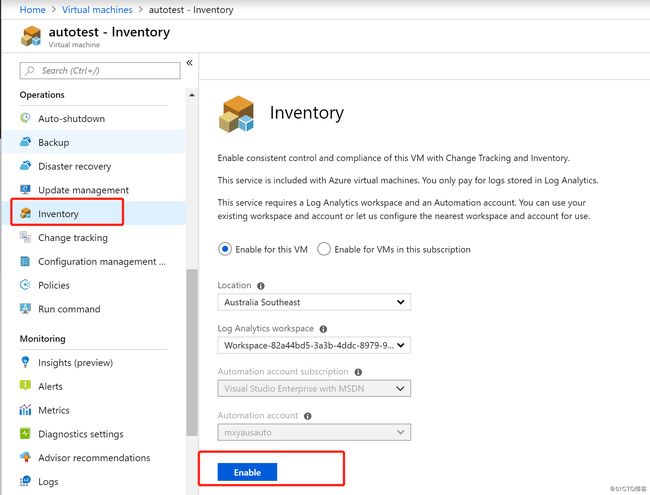
Task: Select Enable for VMs in this subscription
Action: coord(324,249)
